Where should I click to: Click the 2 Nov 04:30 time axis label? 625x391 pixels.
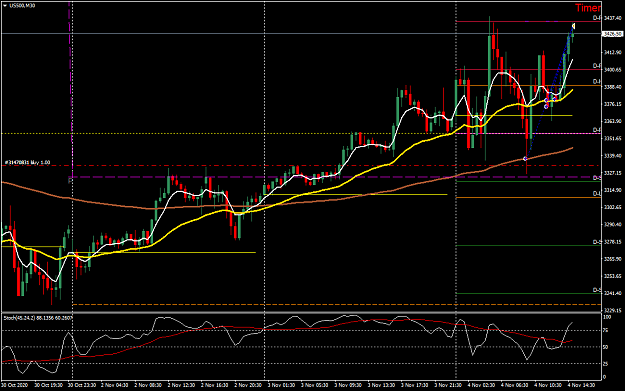click(x=114, y=385)
